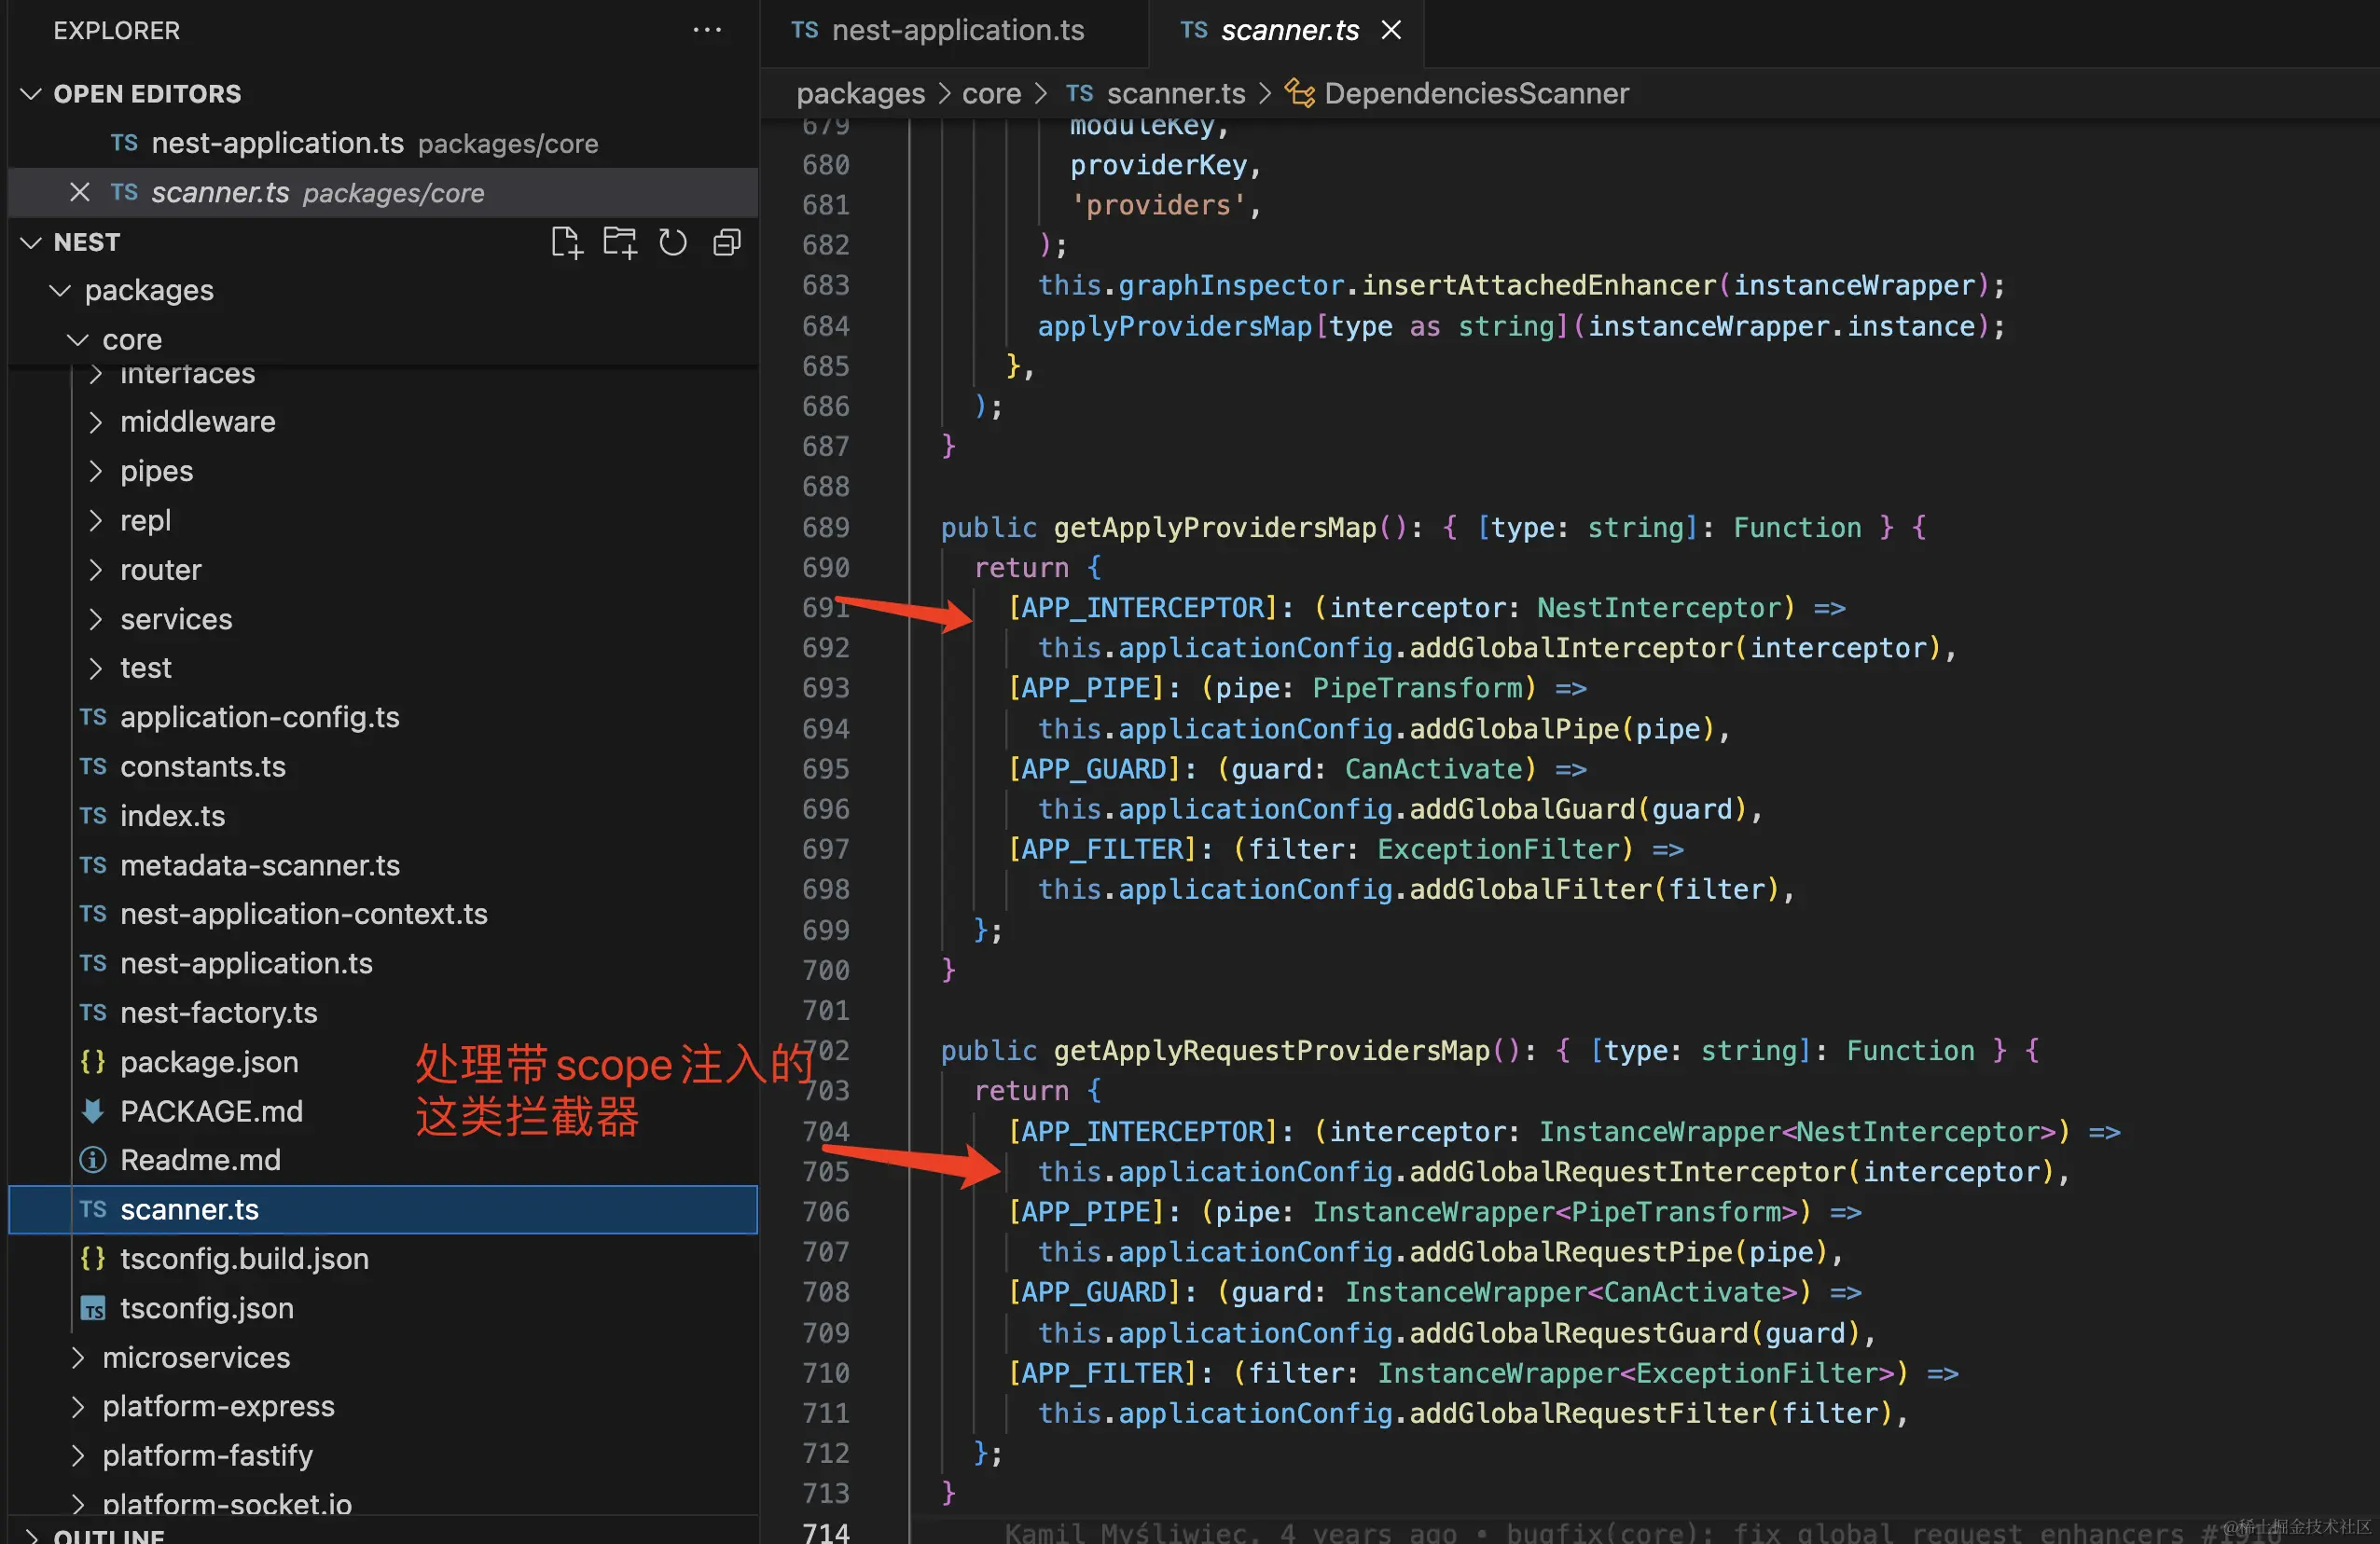This screenshot has width=2380, height=1544.
Task: Switch to the nest-application.ts tab
Action: click(x=954, y=32)
